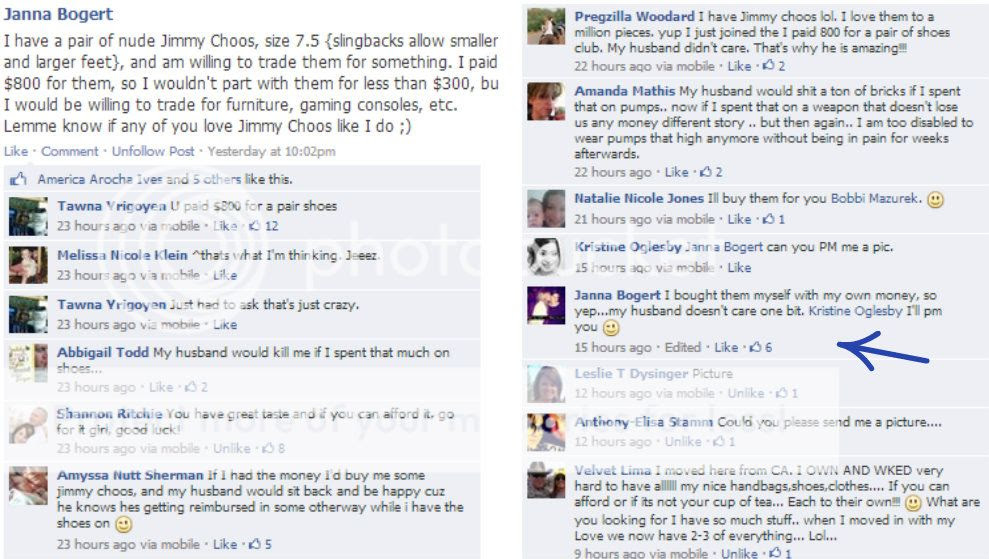Click the like-count thumb on Natalie Nicole Jones' comment
The width and height of the screenshot is (989, 559).
click(769, 219)
